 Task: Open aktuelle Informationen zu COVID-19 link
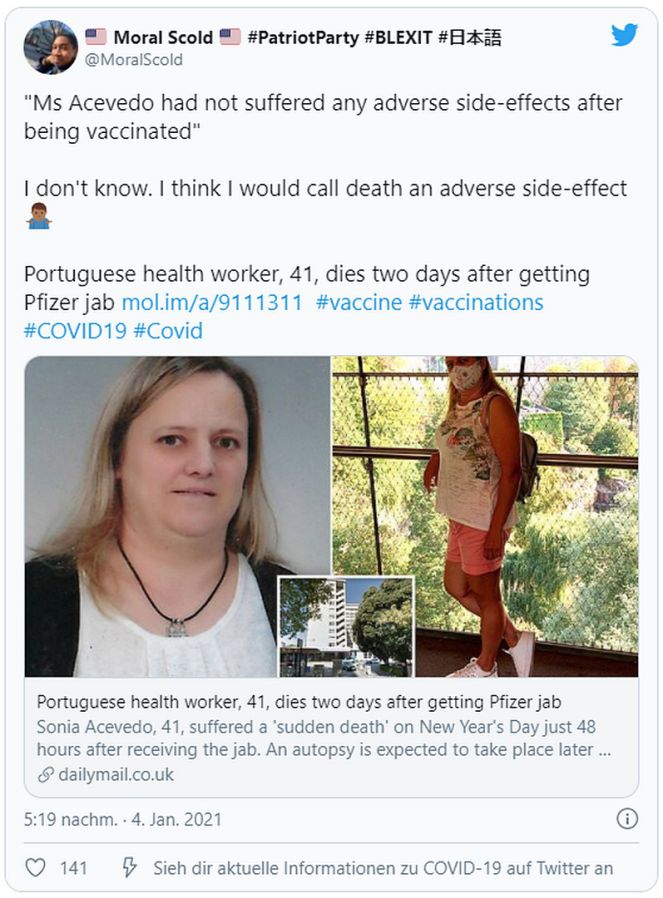point(382,868)
